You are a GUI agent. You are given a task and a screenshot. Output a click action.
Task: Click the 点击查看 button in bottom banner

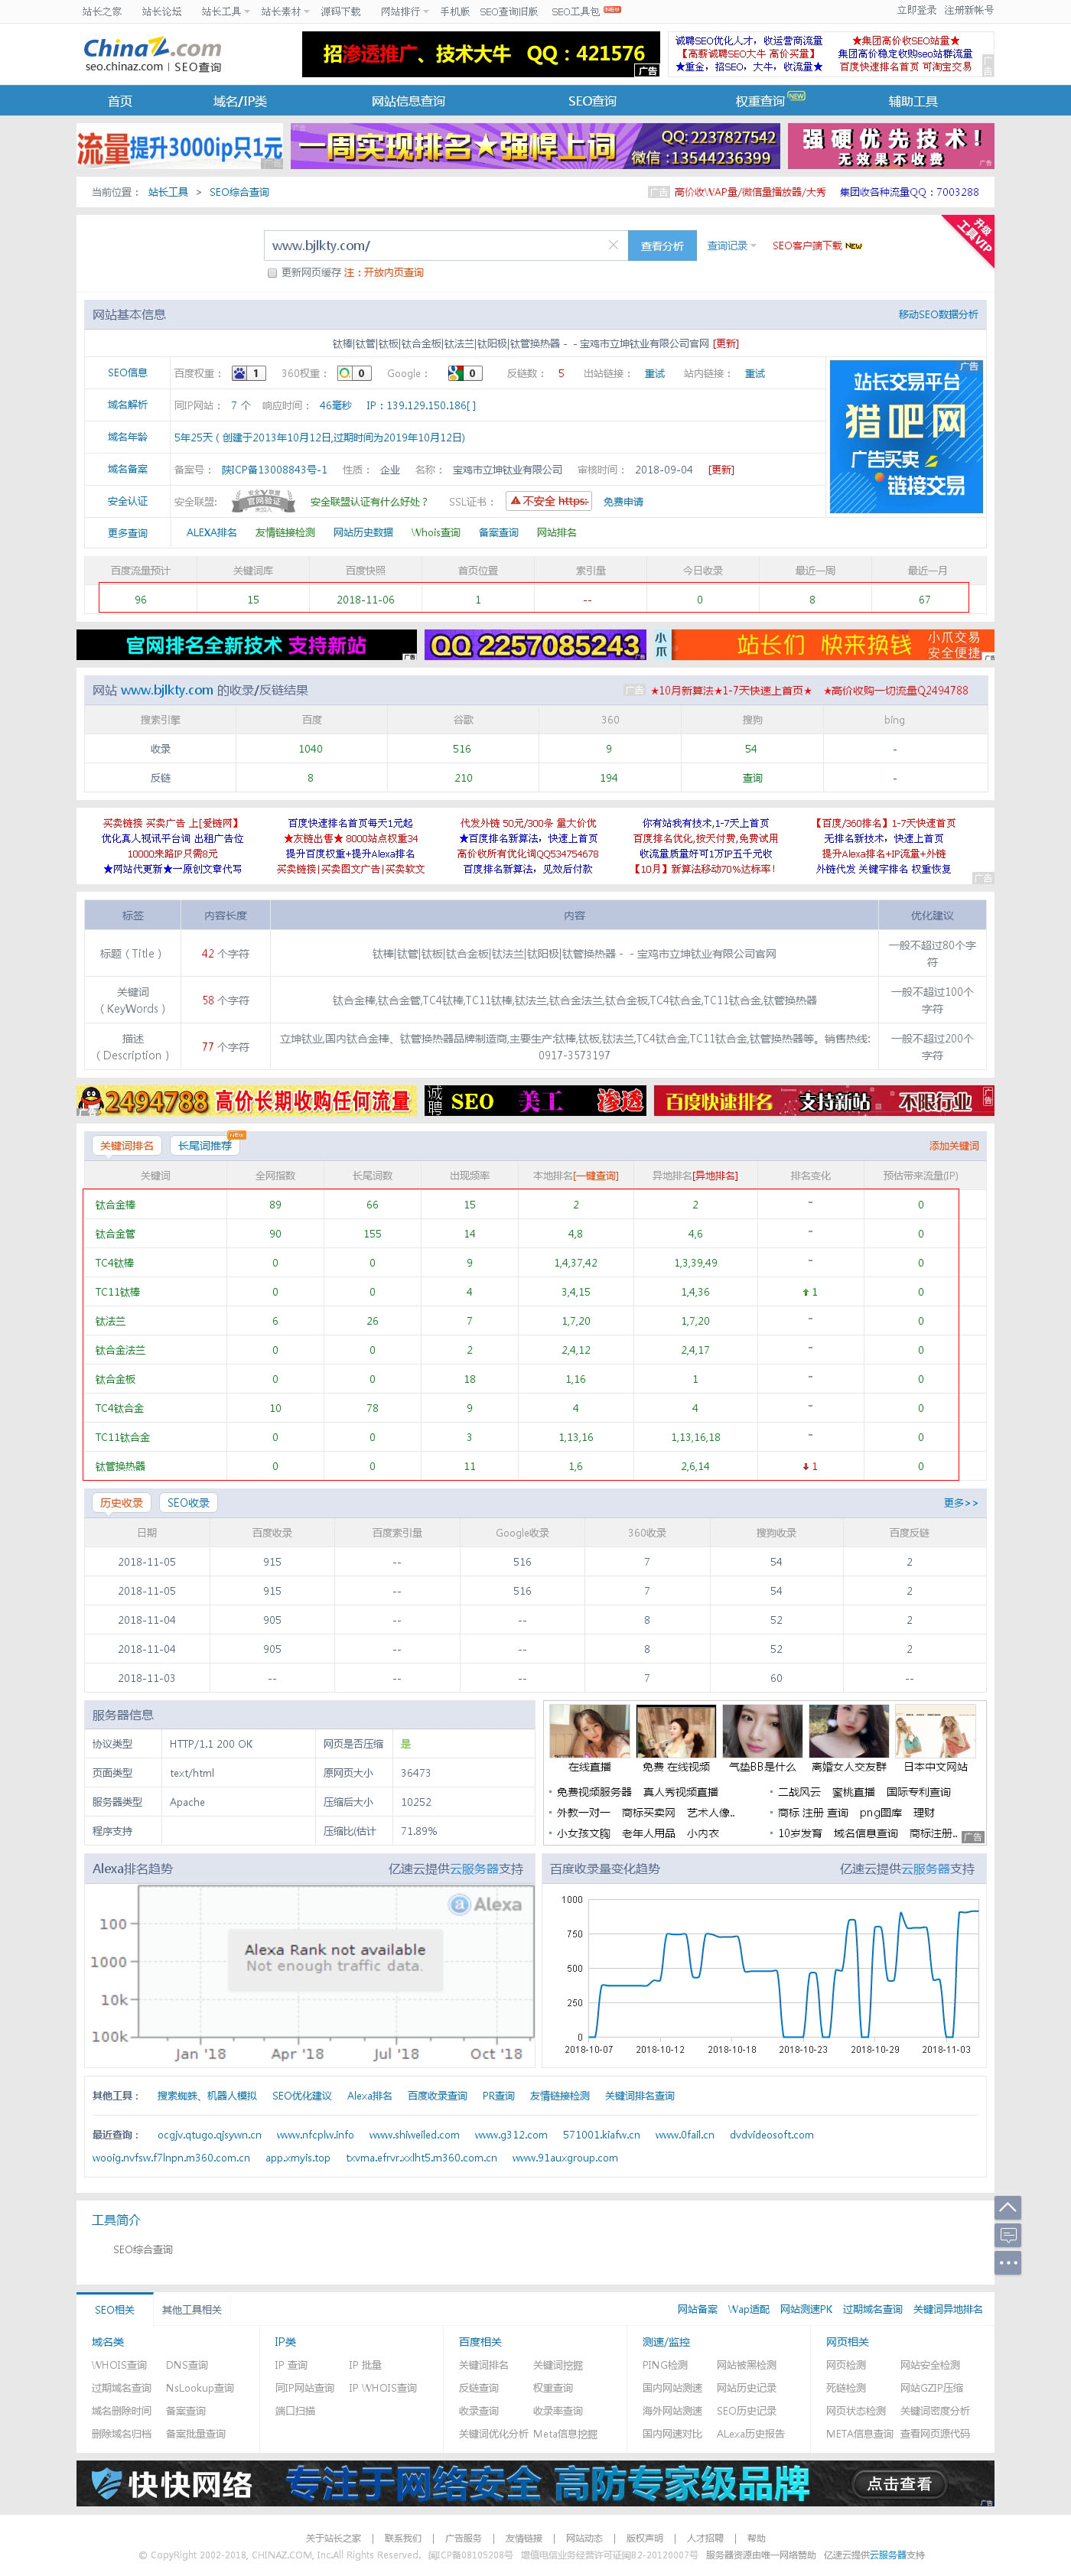(899, 2484)
